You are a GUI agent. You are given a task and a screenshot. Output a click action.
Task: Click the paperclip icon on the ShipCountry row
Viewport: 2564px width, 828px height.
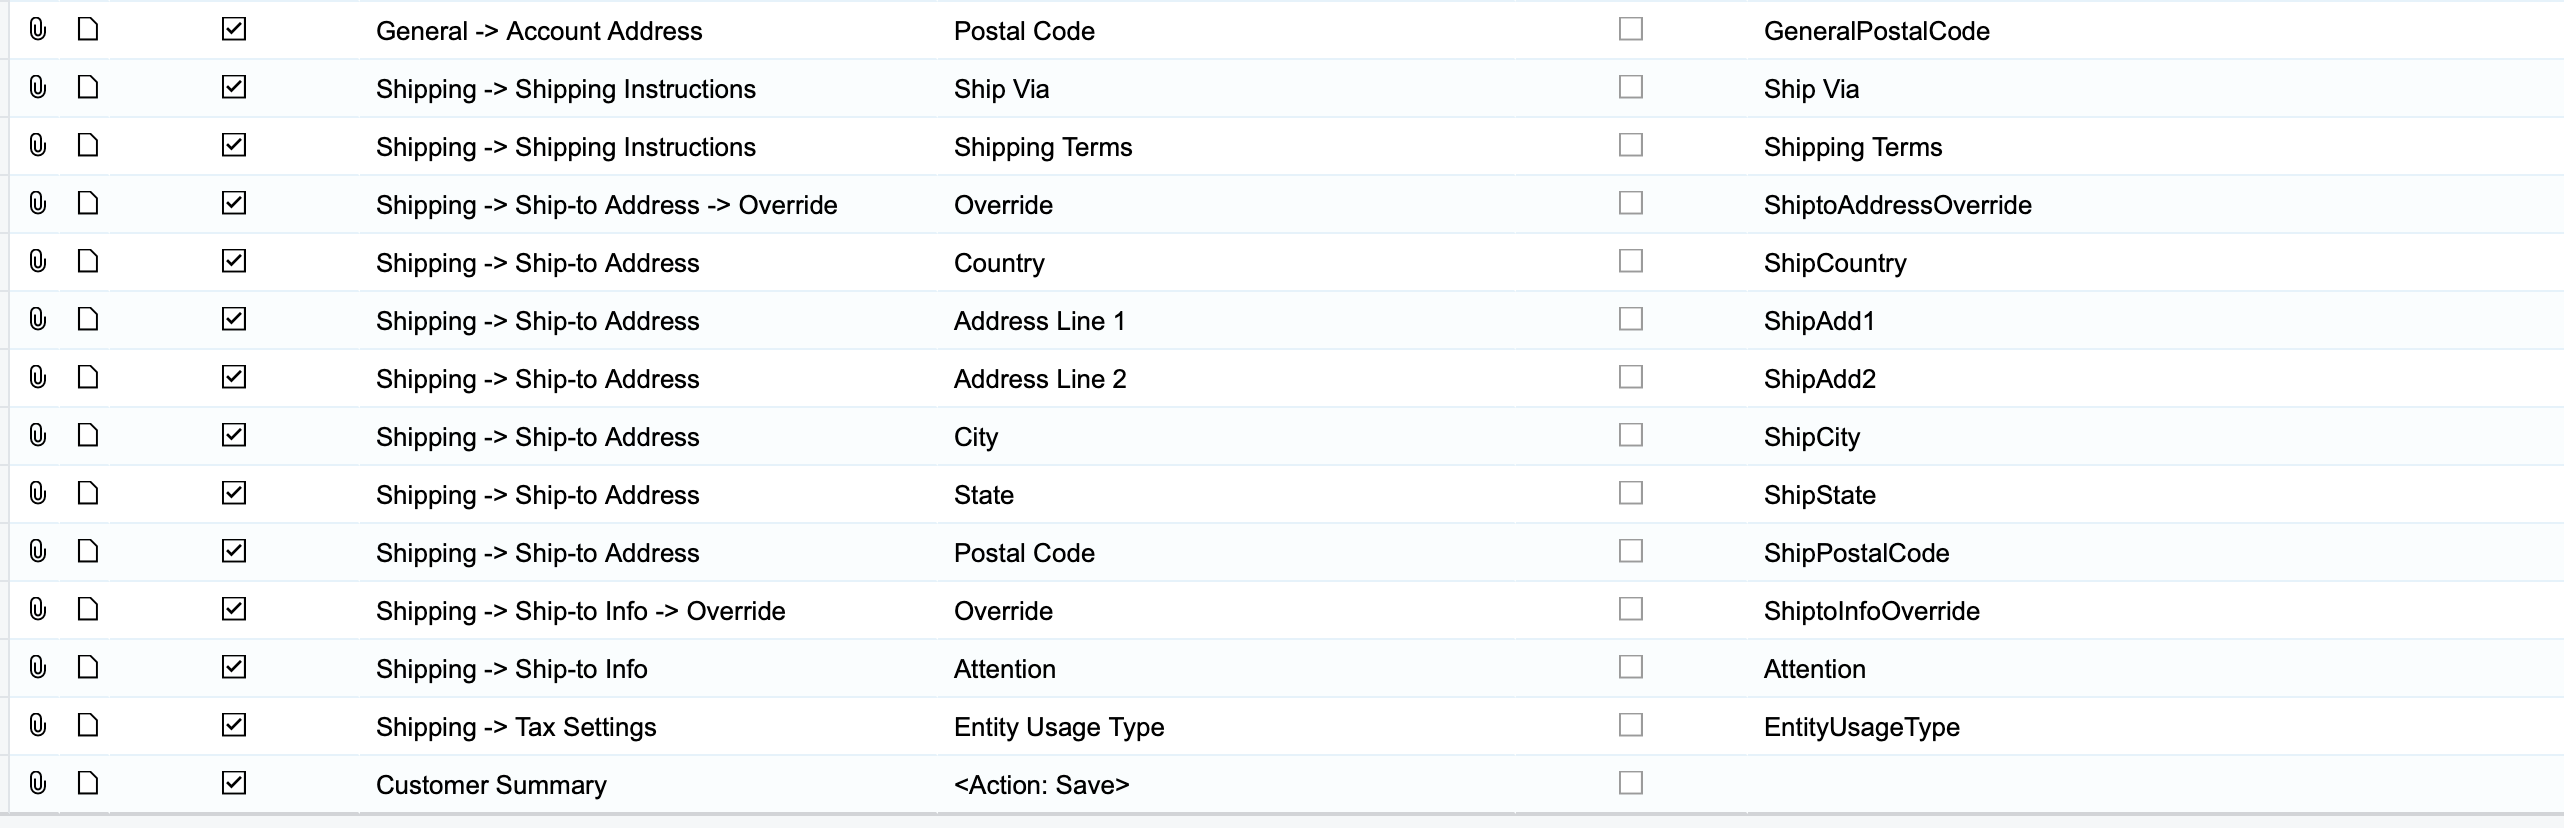(x=38, y=262)
